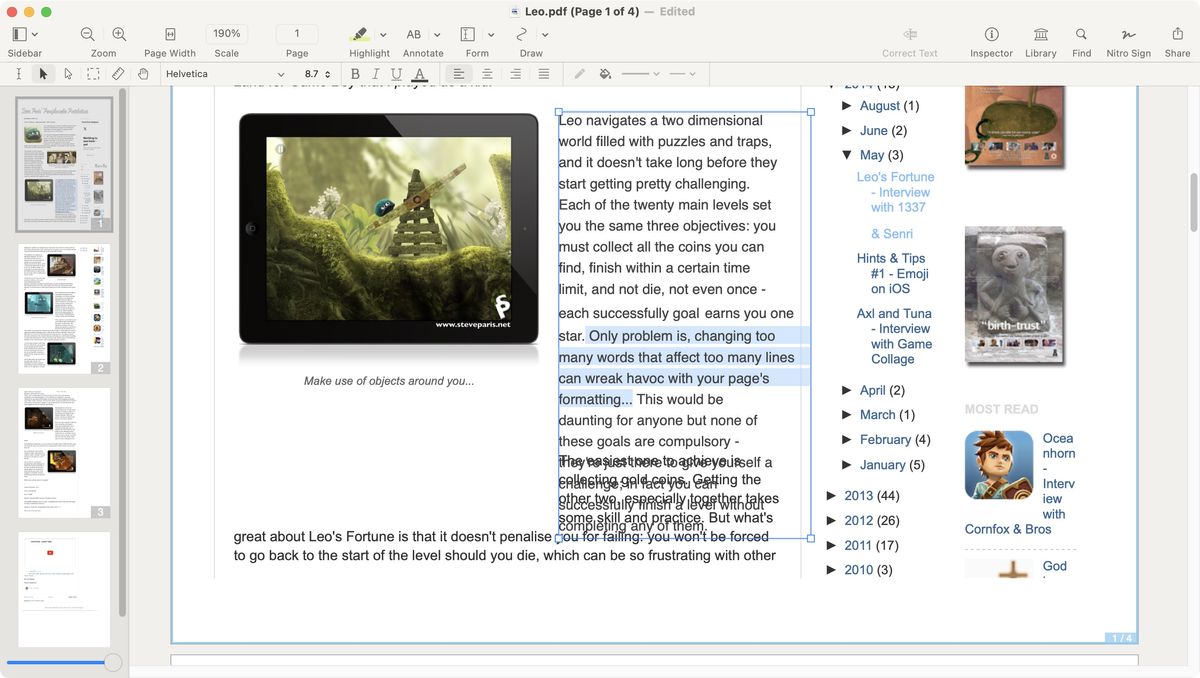Screen dimensions: 1200x678
Task: Select the Highlight tool
Action: [361, 33]
